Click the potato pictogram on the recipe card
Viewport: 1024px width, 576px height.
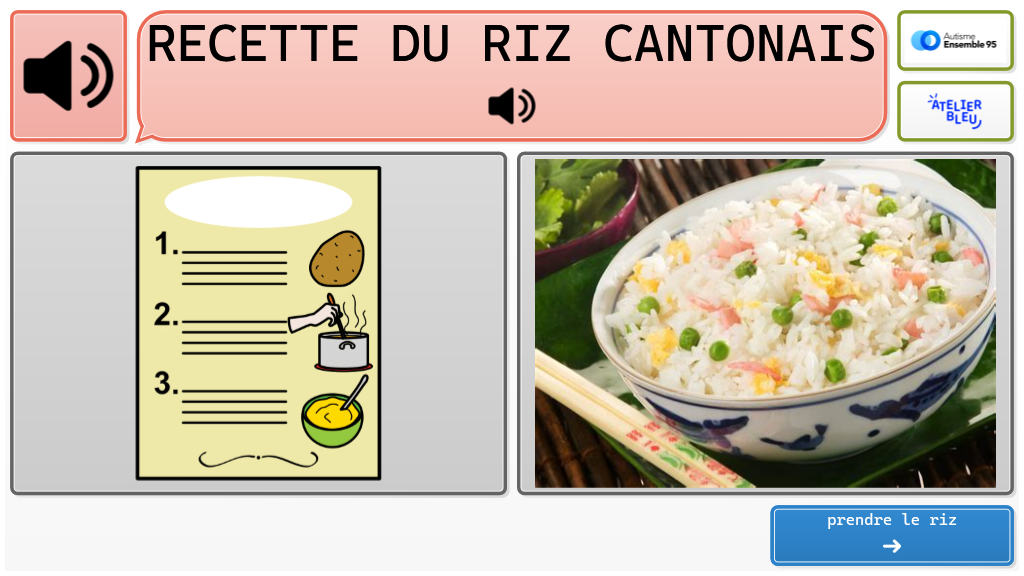click(337, 259)
